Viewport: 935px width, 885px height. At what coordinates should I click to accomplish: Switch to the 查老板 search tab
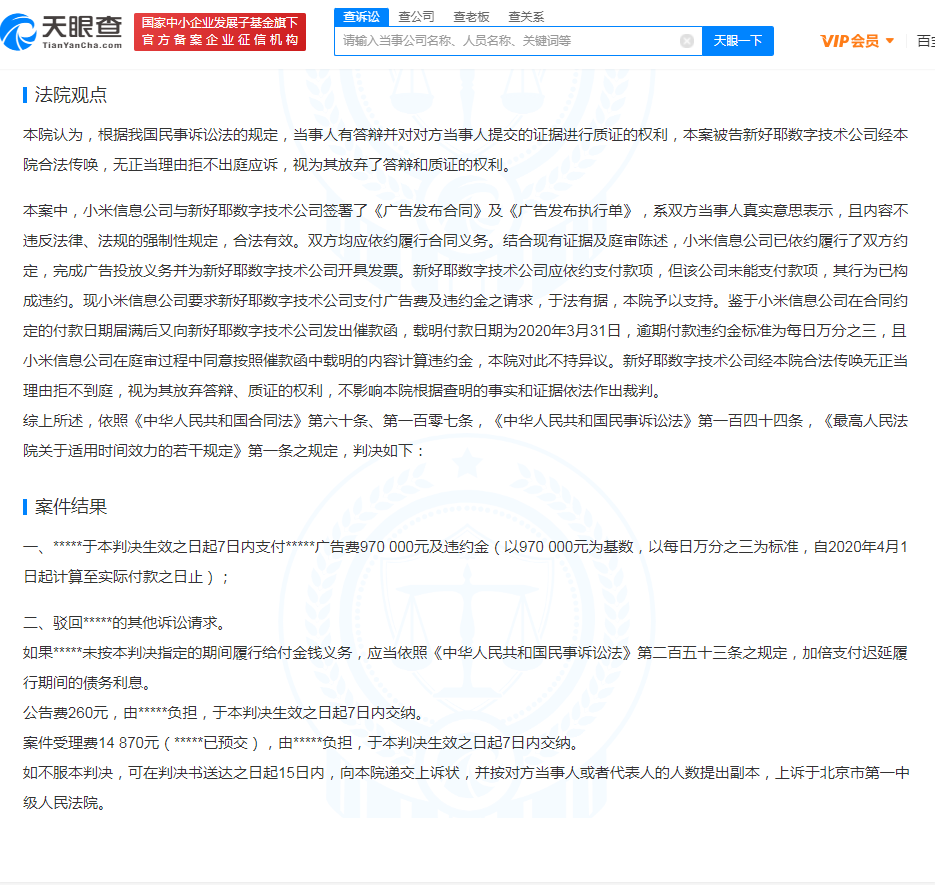tap(471, 17)
